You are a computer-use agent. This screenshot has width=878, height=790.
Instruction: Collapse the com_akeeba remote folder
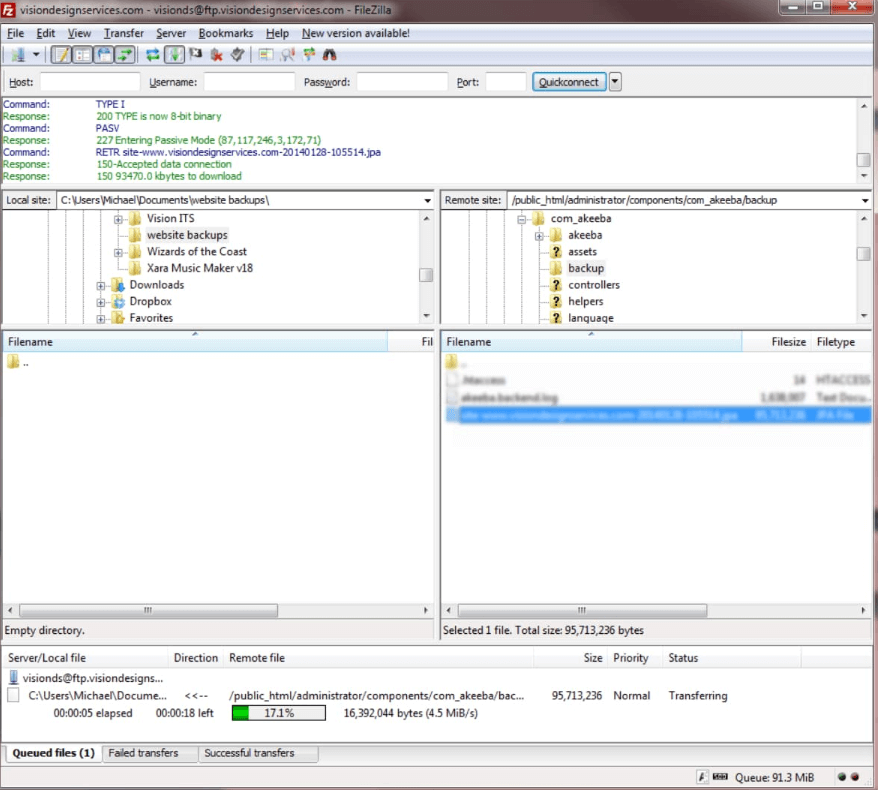(x=522, y=219)
